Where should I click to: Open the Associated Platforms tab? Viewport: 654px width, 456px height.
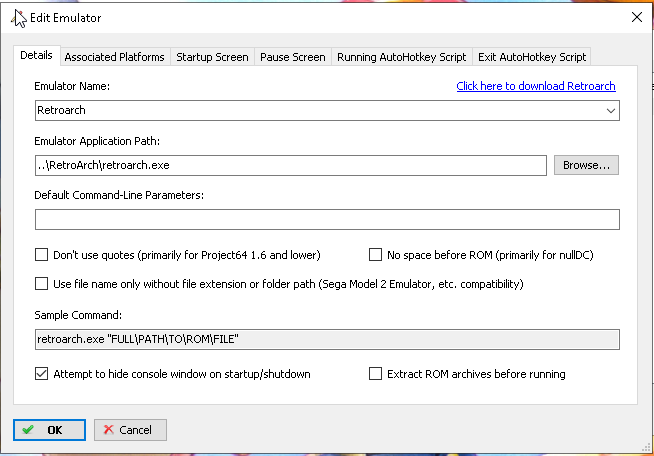tap(114, 57)
